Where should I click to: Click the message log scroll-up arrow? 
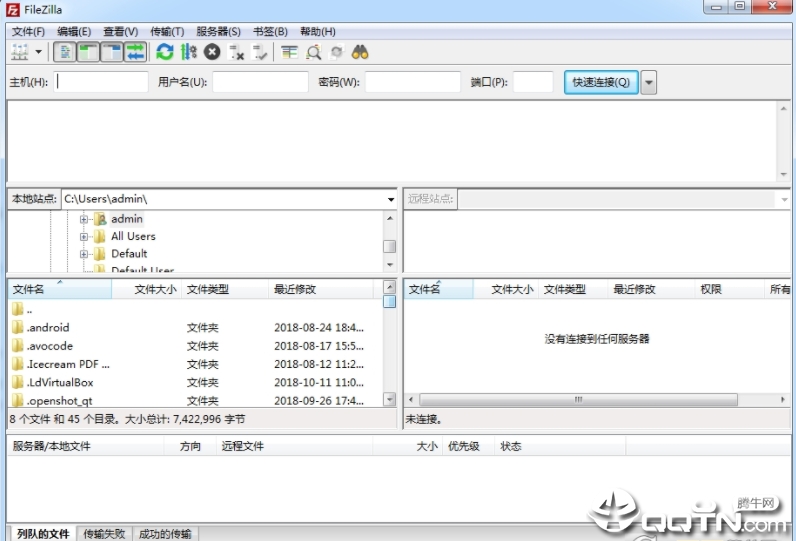[x=784, y=108]
